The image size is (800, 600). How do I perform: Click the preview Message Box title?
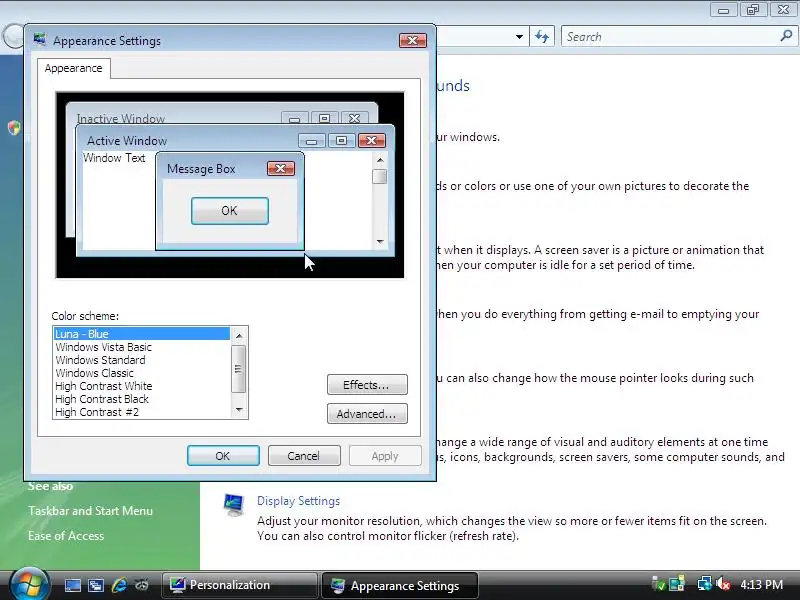[x=201, y=169]
